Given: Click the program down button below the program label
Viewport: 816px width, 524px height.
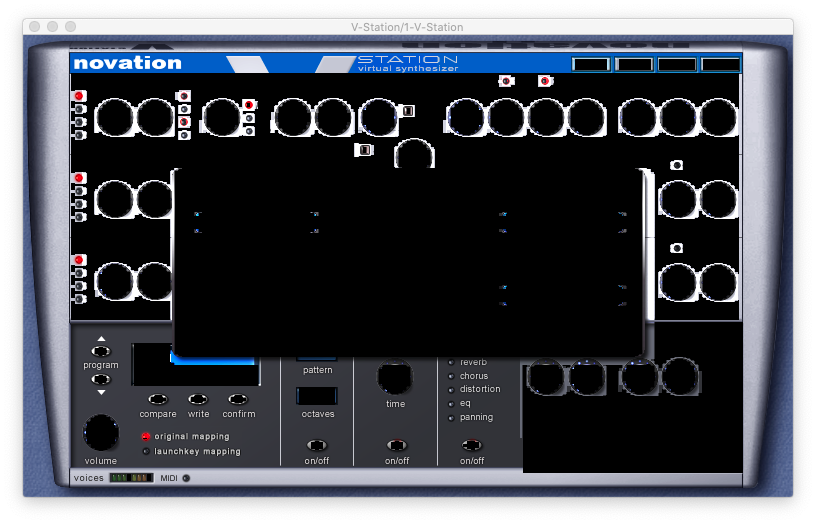Looking at the screenshot, I should (x=101, y=379).
